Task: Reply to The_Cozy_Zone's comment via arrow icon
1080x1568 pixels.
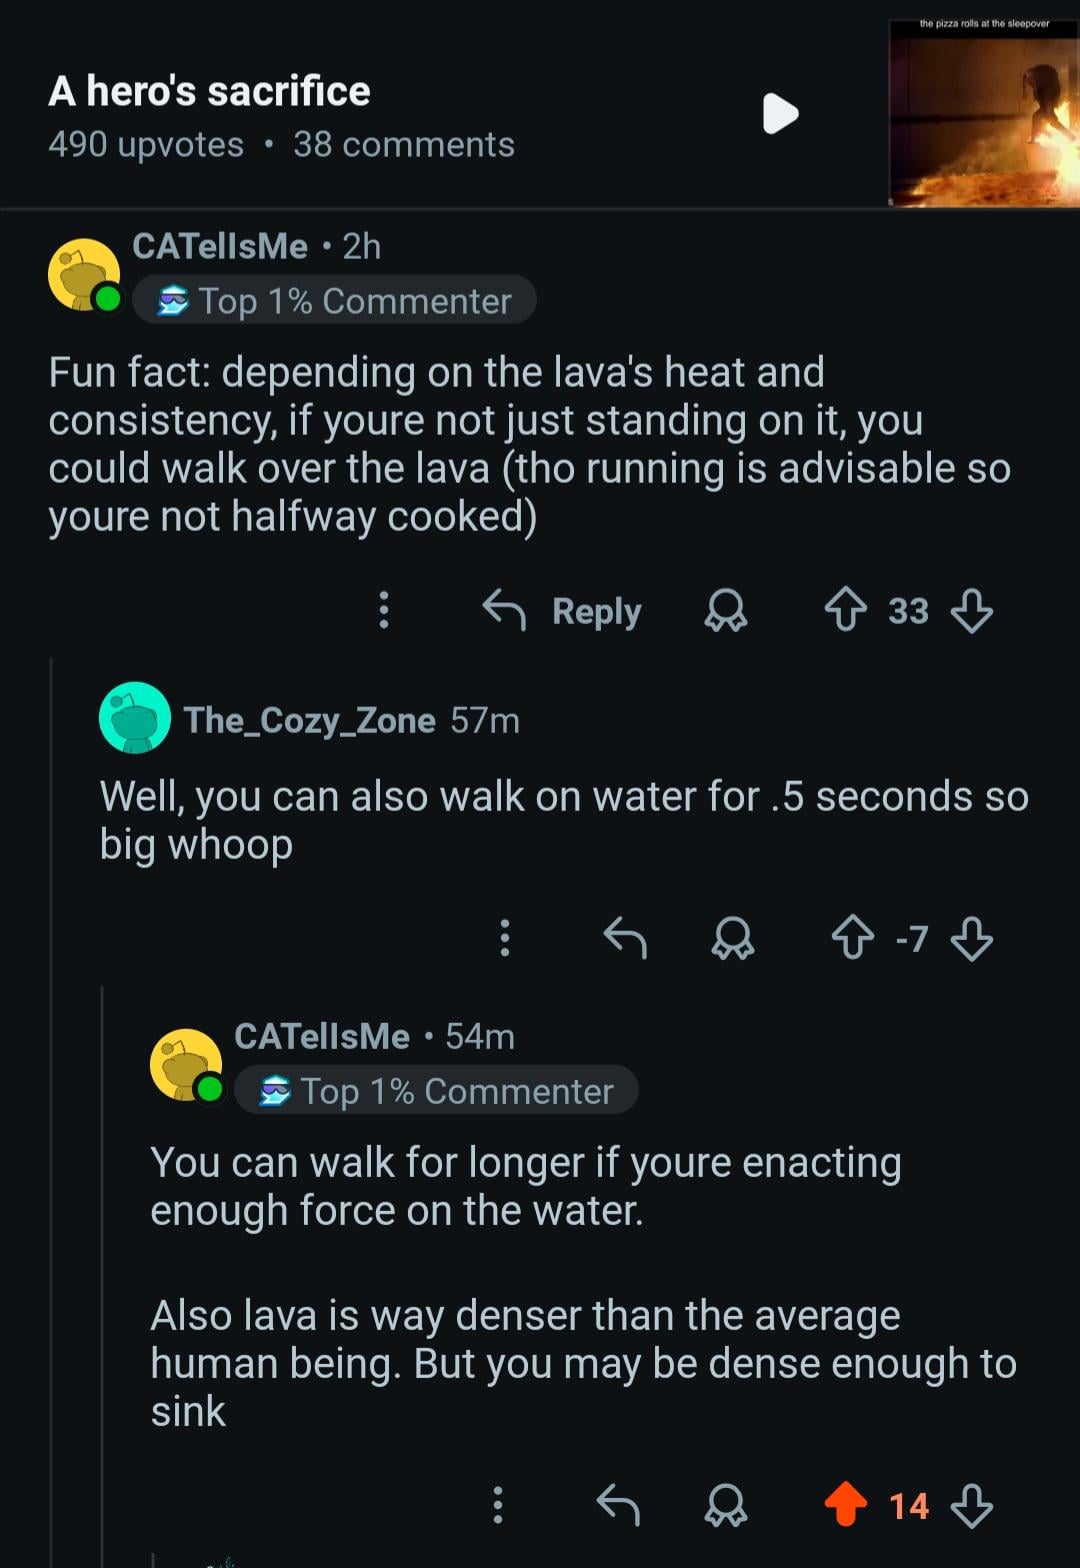Action: 626,938
